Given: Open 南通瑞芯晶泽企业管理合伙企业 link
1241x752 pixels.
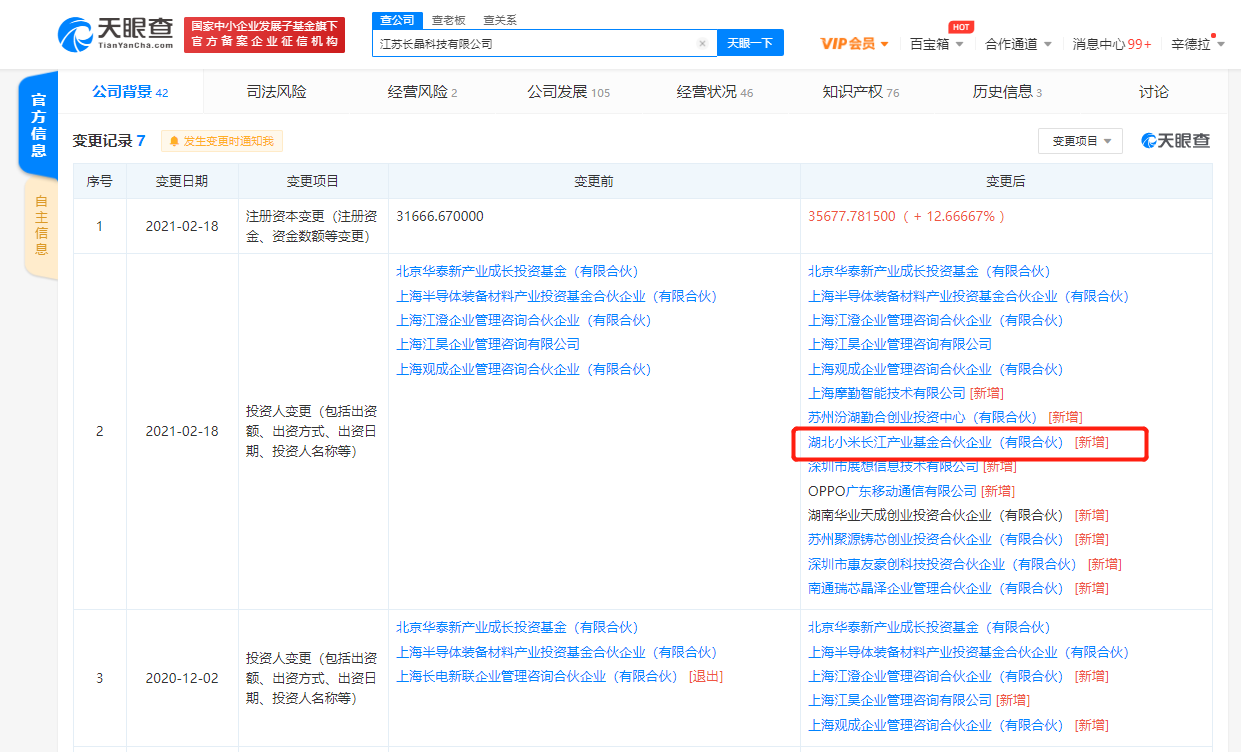Looking at the screenshot, I should coord(937,588).
